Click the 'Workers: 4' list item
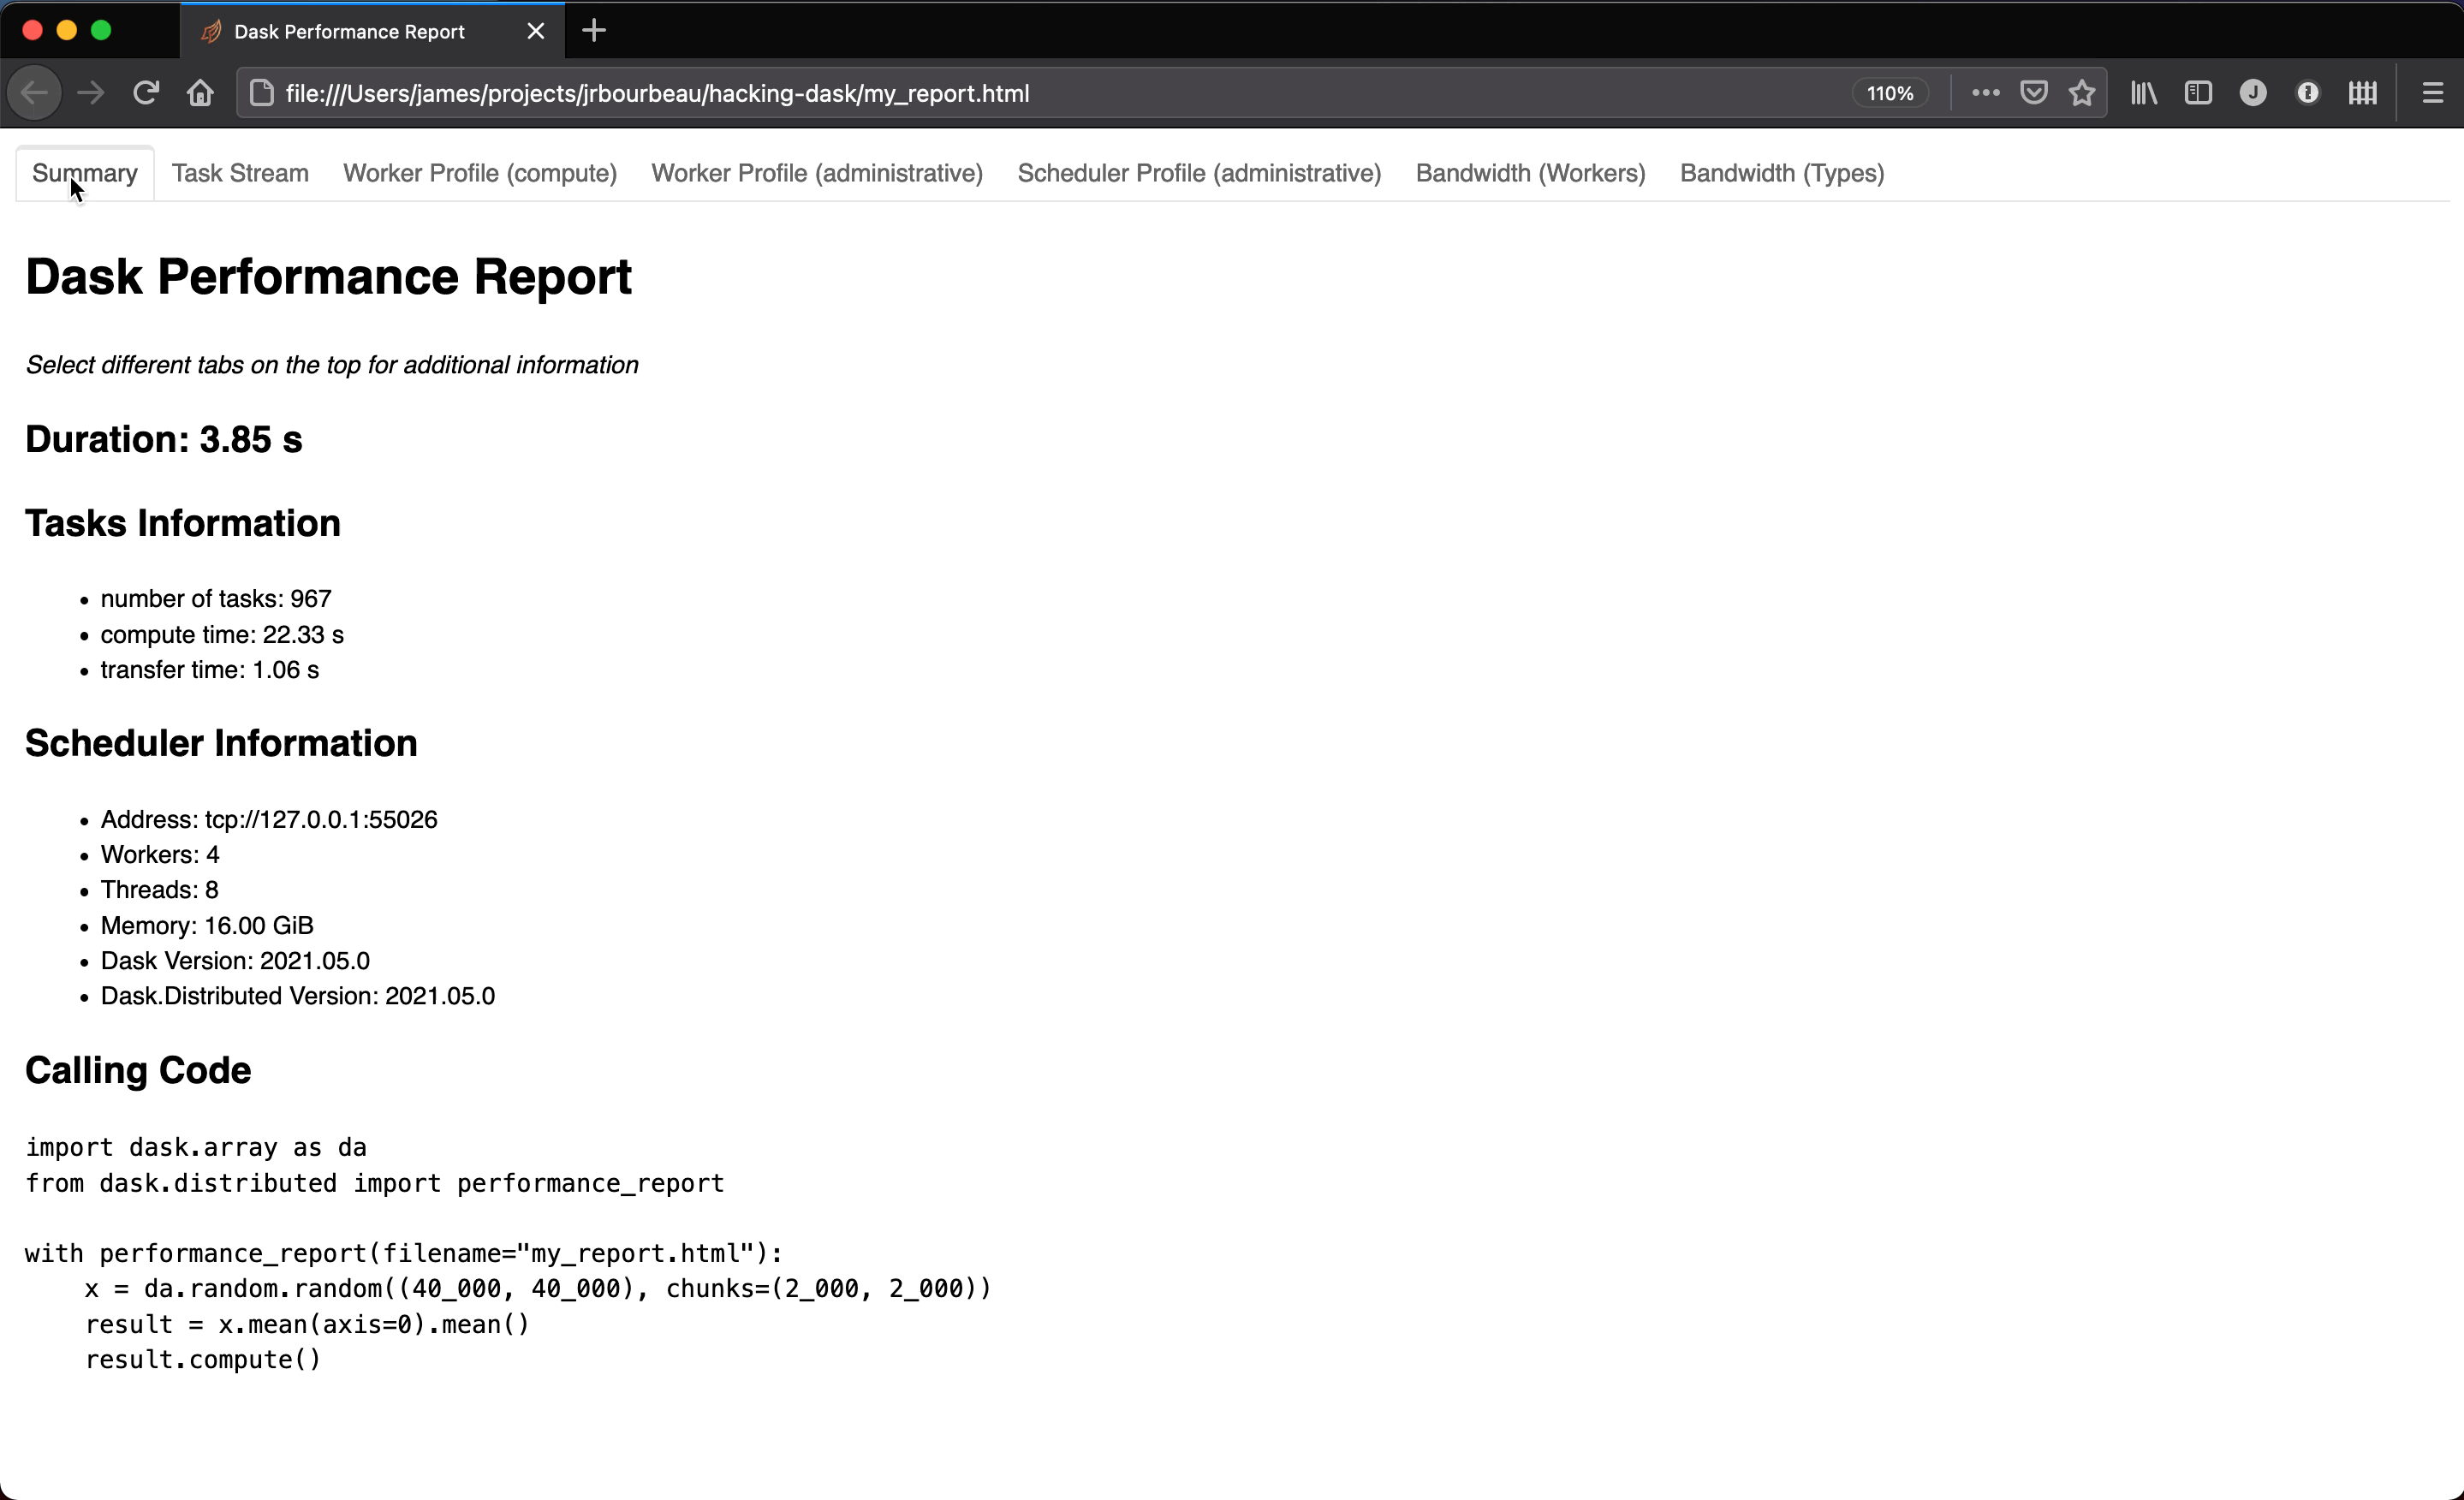Screen dimensions: 2464x1500 (x=160, y=855)
